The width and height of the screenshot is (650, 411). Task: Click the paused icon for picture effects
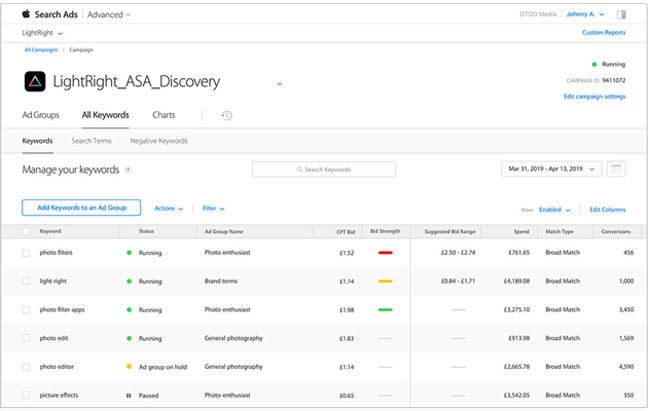[x=129, y=396]
